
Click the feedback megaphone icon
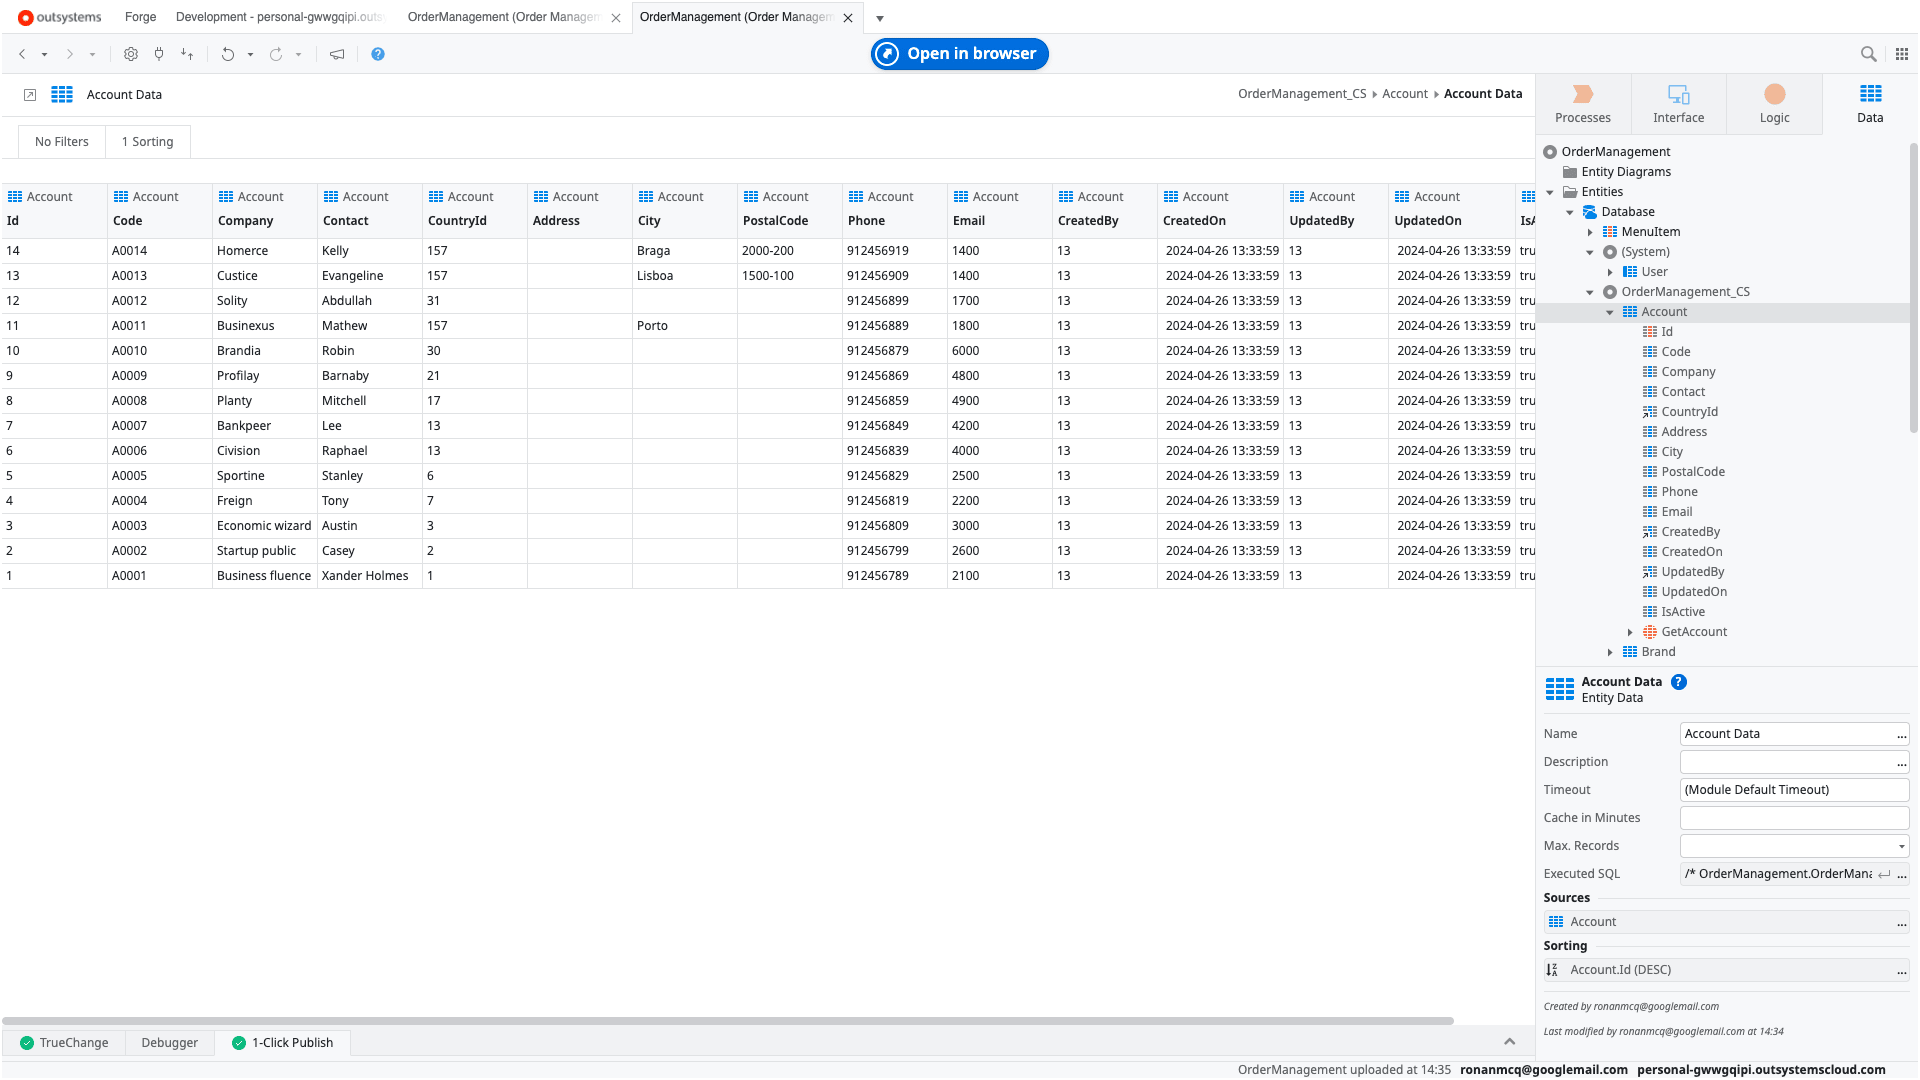click(x=337, y=54)
